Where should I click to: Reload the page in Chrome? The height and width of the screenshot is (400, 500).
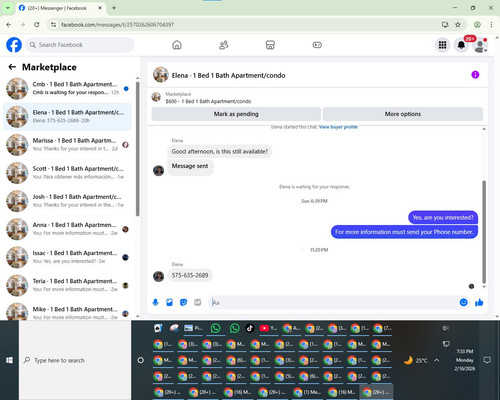[x=37, y=24]
